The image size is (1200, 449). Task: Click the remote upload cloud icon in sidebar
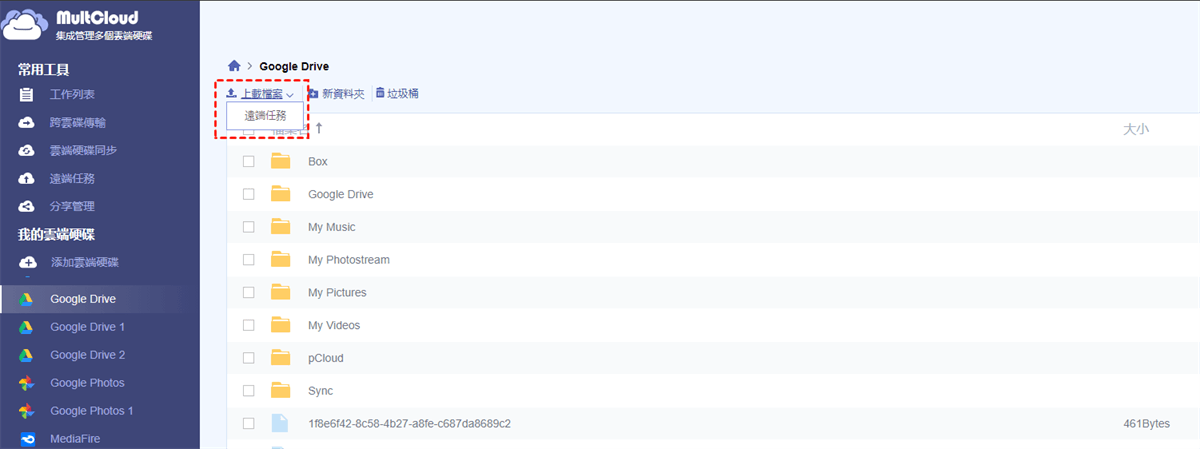coord(27,178)
